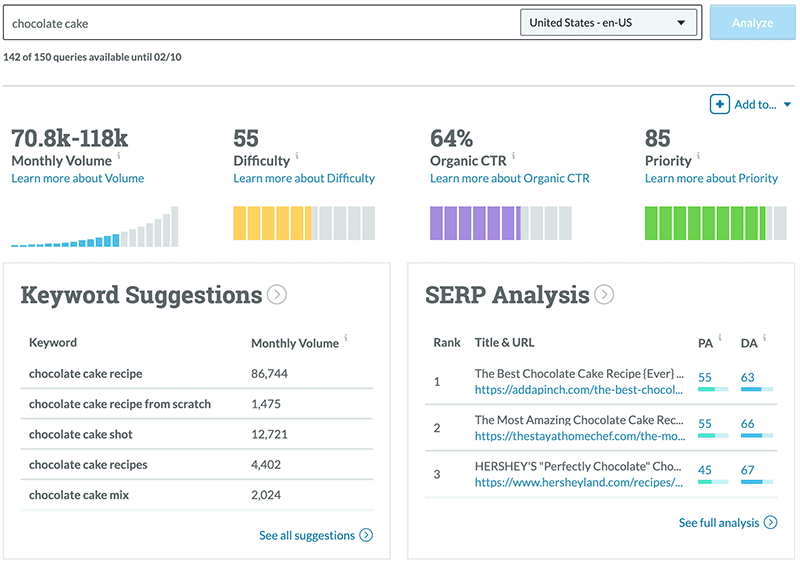Click the Keyword Suggestions arrow circle icon
This screenshot has width=800, height=564.
(277, 295)
